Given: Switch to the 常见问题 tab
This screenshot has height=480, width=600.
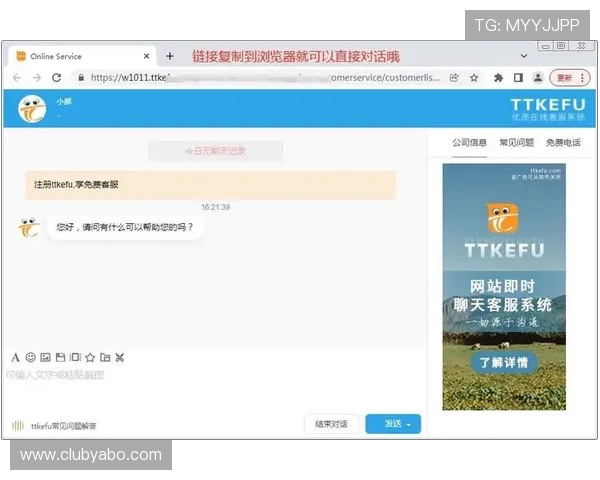Looking at the screenshot, I should 517,143.
